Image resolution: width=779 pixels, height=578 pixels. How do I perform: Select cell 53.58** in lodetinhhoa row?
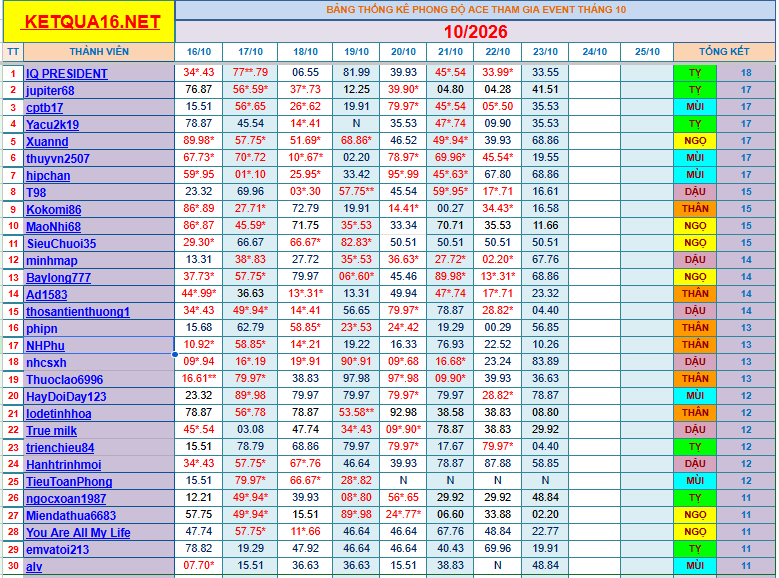(356, 413)
